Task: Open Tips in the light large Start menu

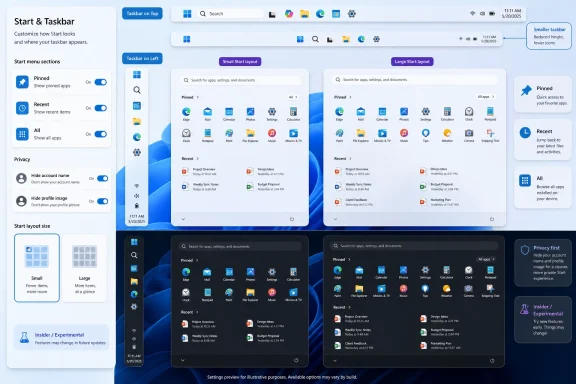Action: [x=425, y=135]
